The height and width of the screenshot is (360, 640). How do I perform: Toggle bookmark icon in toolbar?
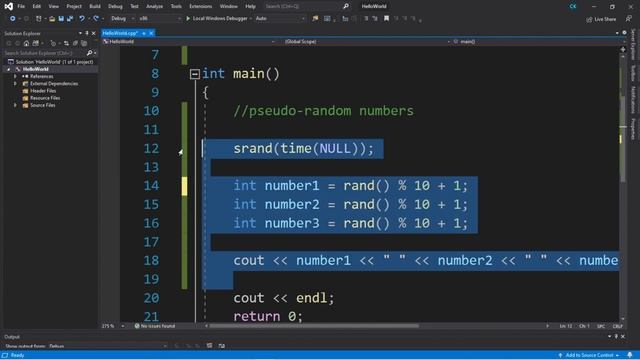pyautogui.click(x=386, y=19)
